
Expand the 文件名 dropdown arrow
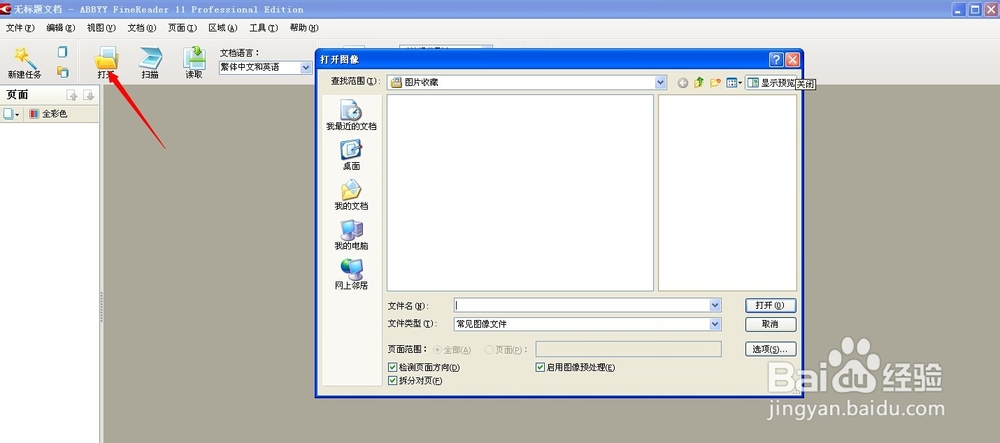715,305
